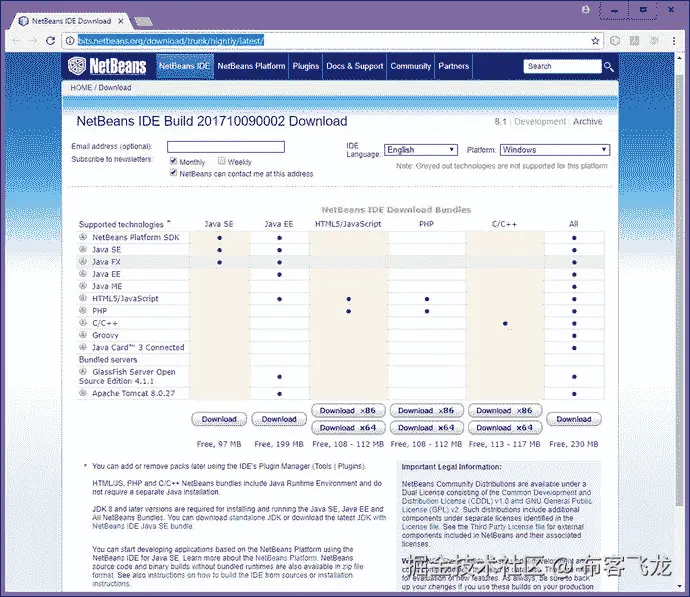The width and height of the screenshot is (690, 597).
Task: Open the Platform dropdown showing Windows
Action: tap(555, 150)
